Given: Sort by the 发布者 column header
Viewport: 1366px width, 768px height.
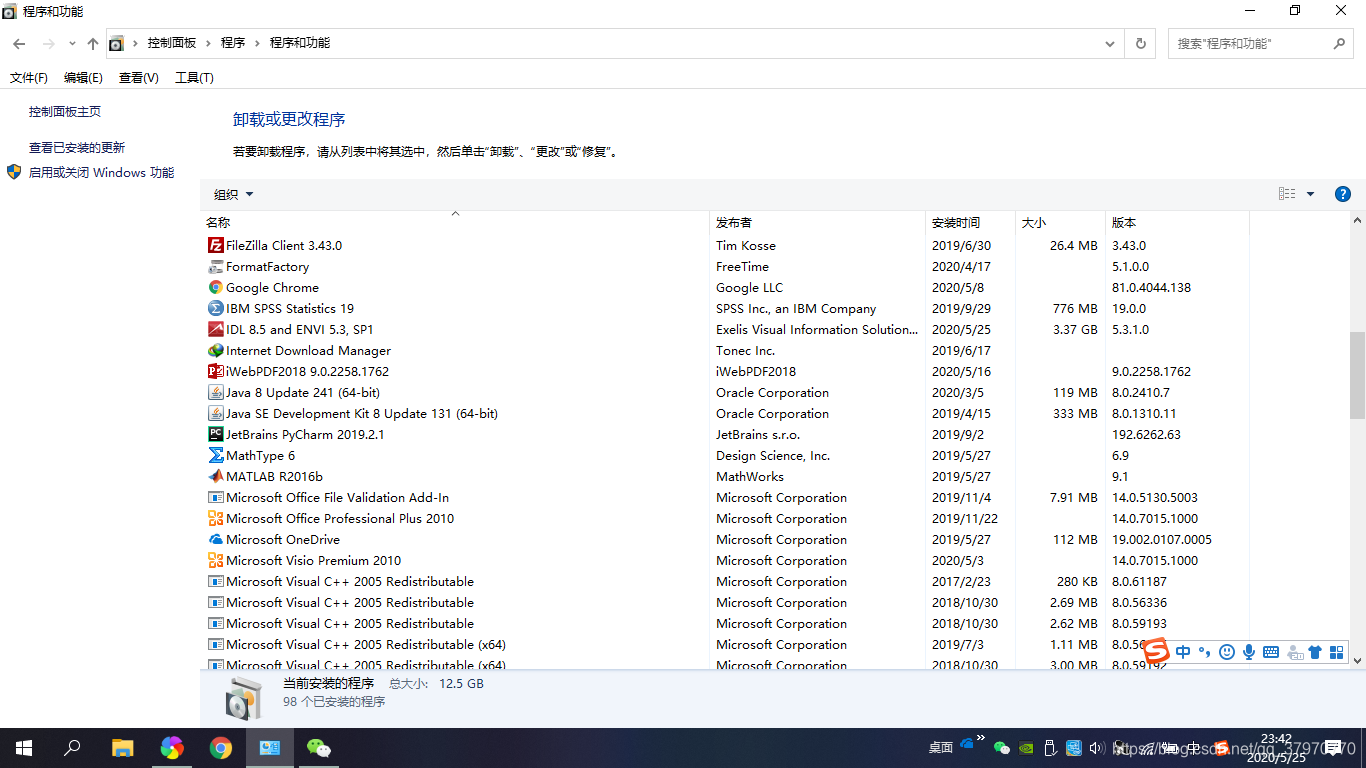Looking at the screenshot, I should click(818, 222).
